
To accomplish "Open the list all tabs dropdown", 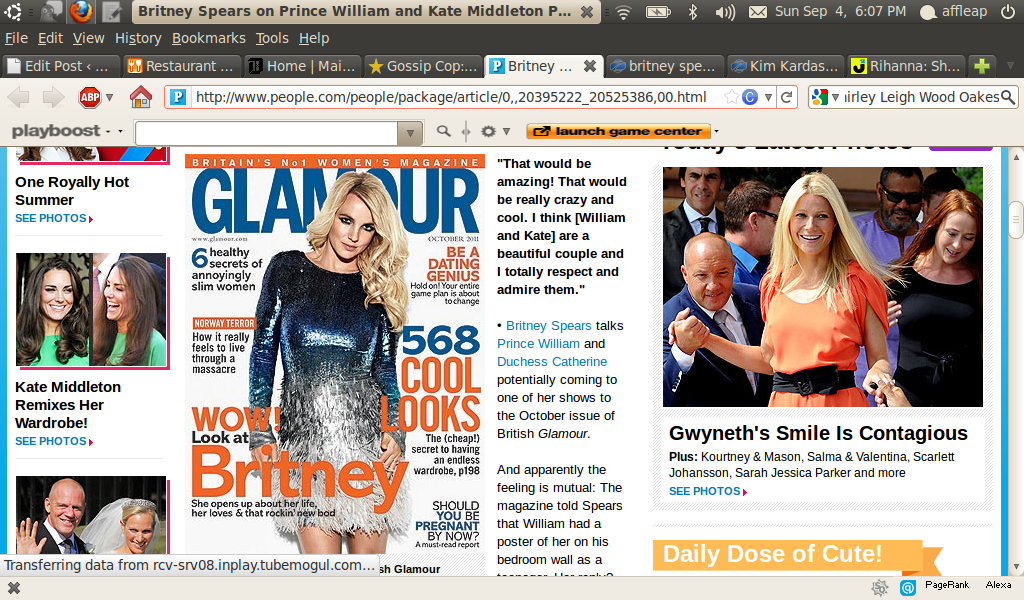I will [1010, 66].
